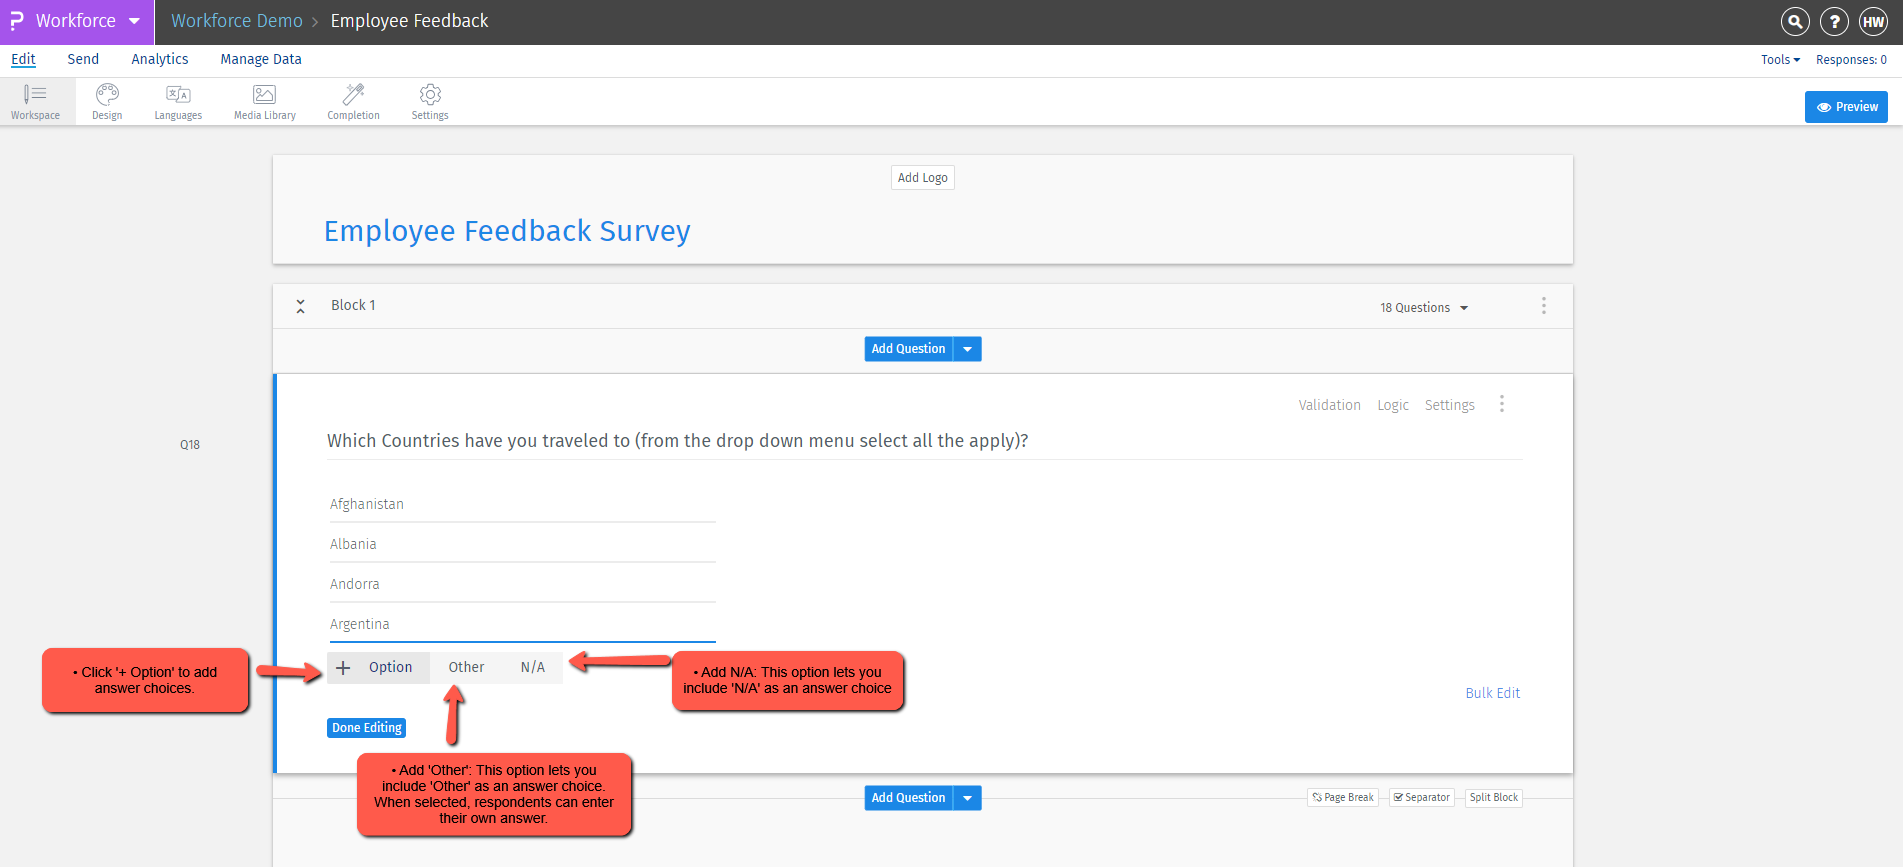Click Done Editing button

pyautogui.click(x=366, y=728)
